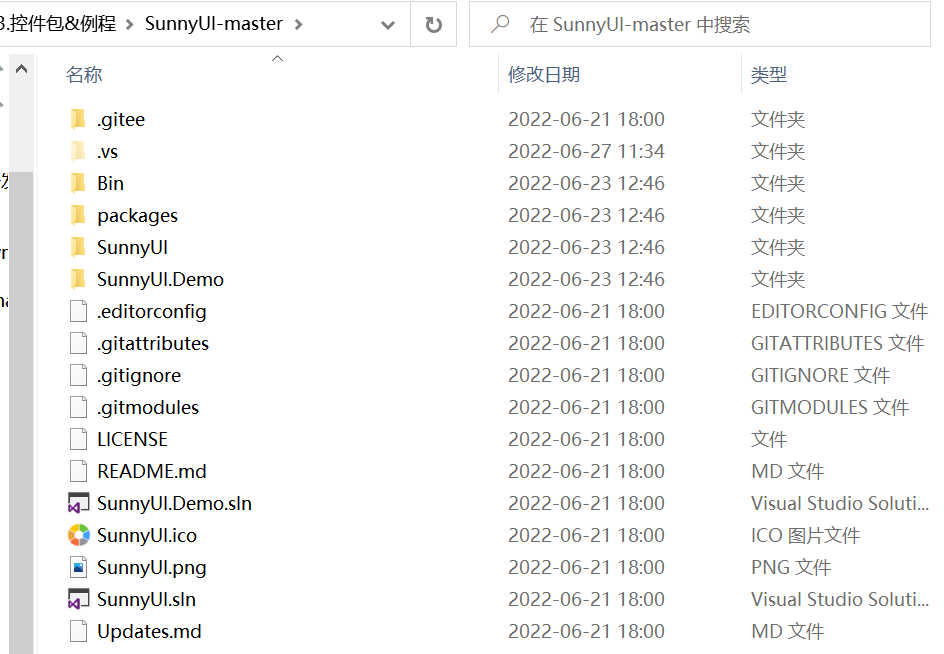The width and height of the screenshot is (944, 654).
Task: Select the SunnyUI.ico file name
Action: [147, 535]
